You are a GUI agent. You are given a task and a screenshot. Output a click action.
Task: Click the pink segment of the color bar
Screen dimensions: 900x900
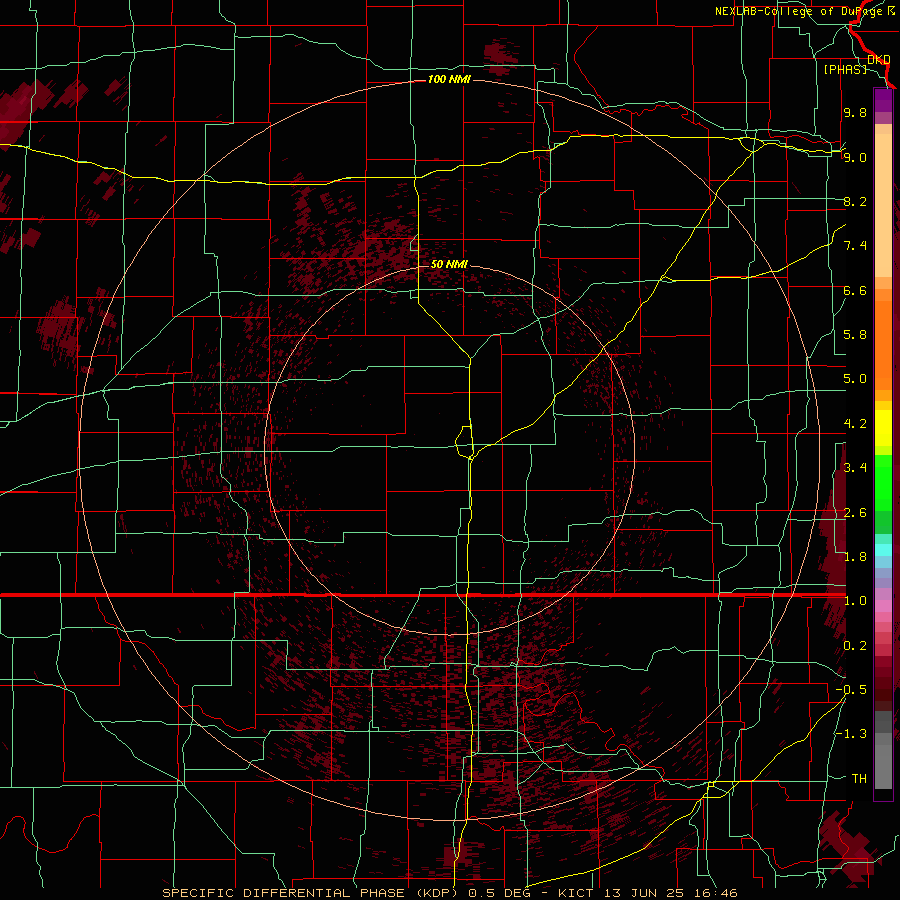point(883,606)
